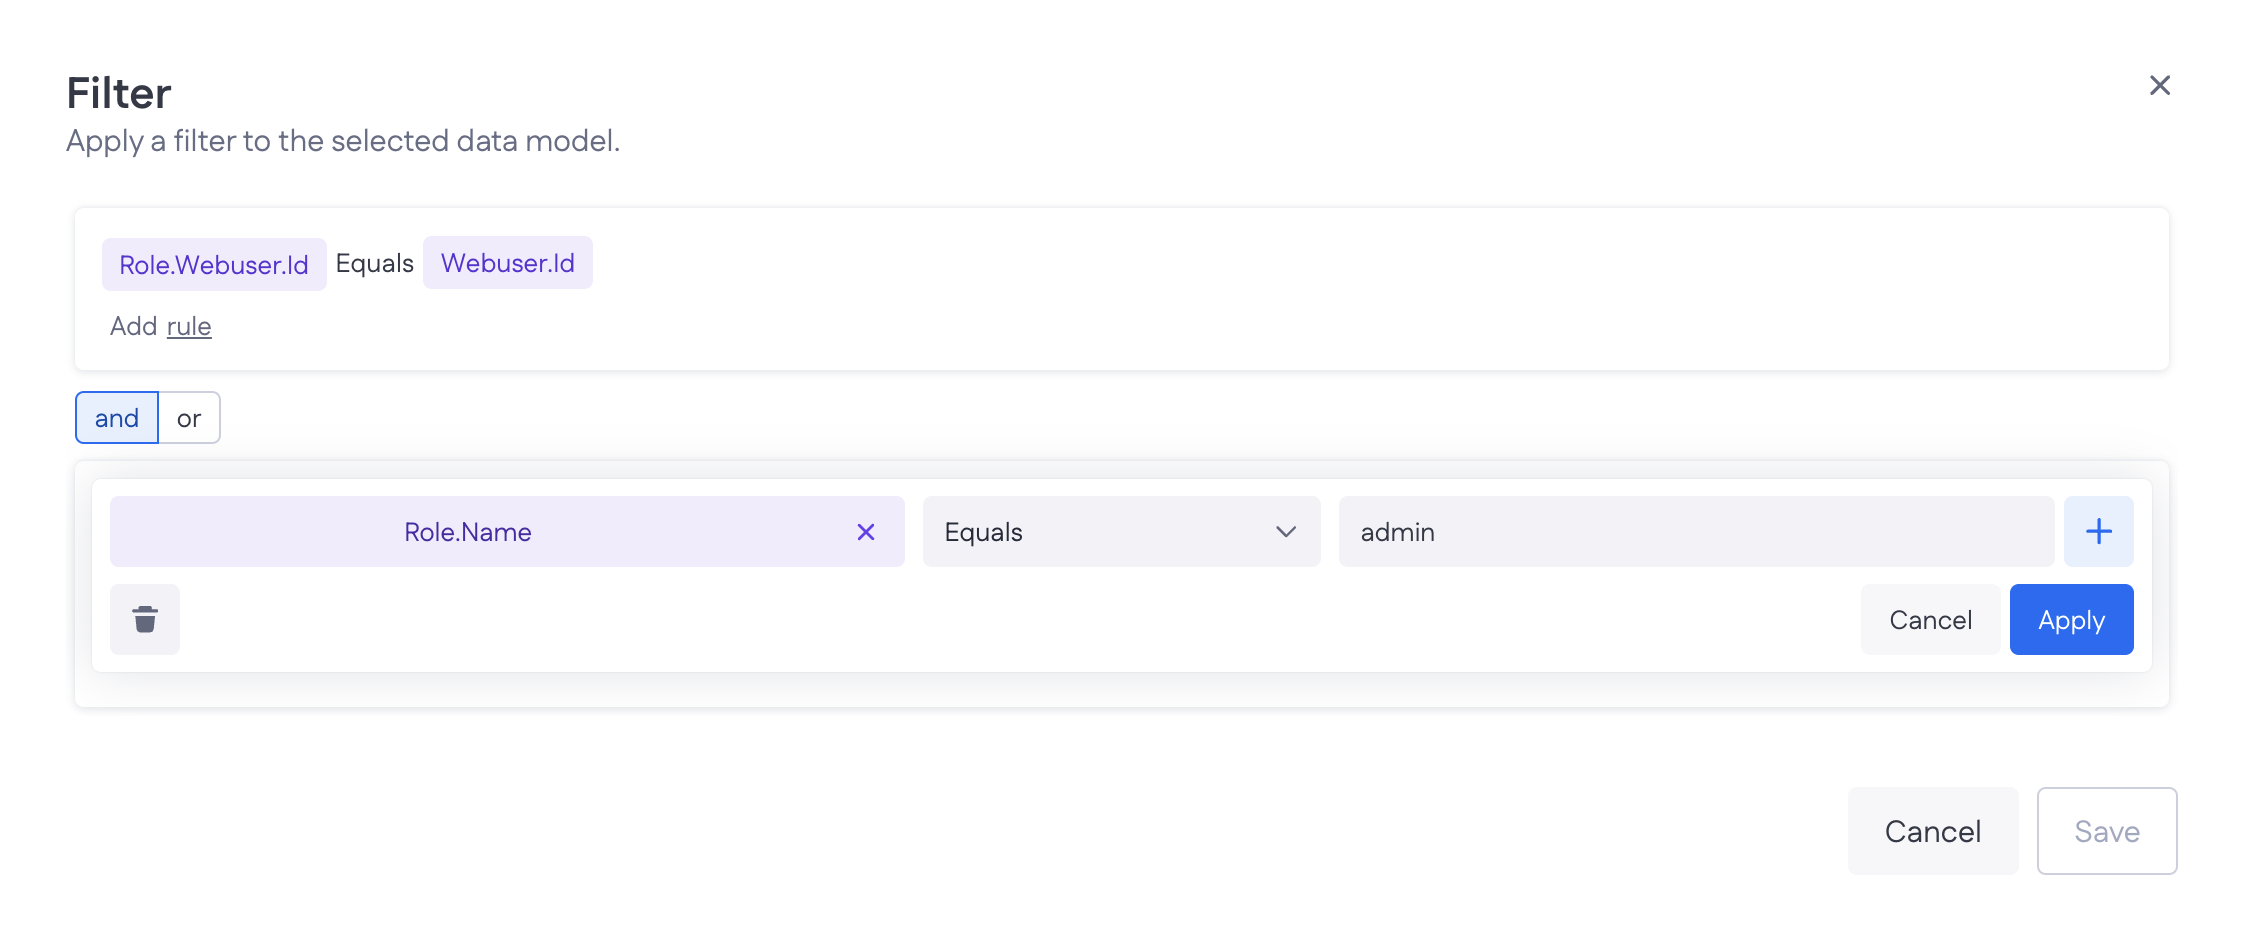
Task: Click the Filter dialog heading
Action: [x=119, y=94]
